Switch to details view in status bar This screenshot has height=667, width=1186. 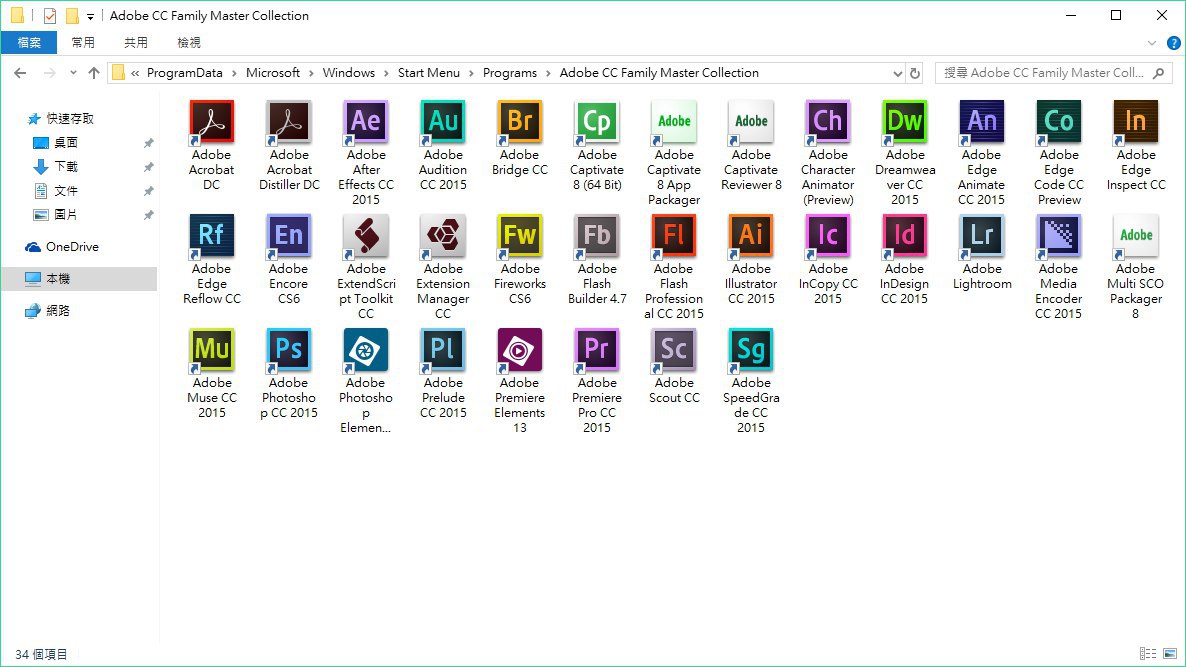coord(1146,654)
